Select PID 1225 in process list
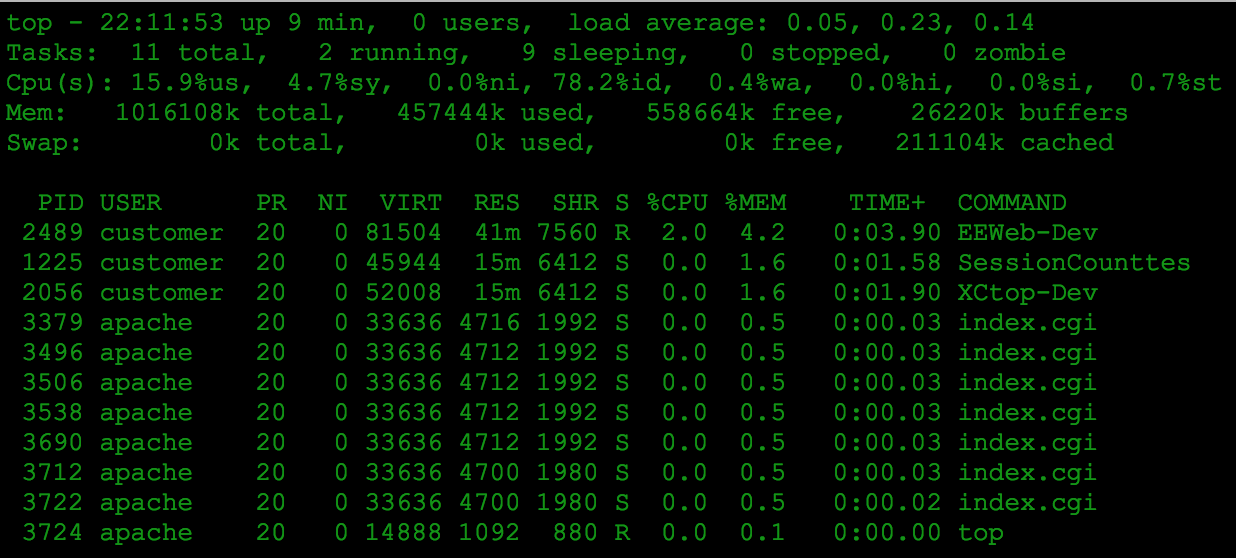This screenshot has width=1236, height=558. click(53, 262)
